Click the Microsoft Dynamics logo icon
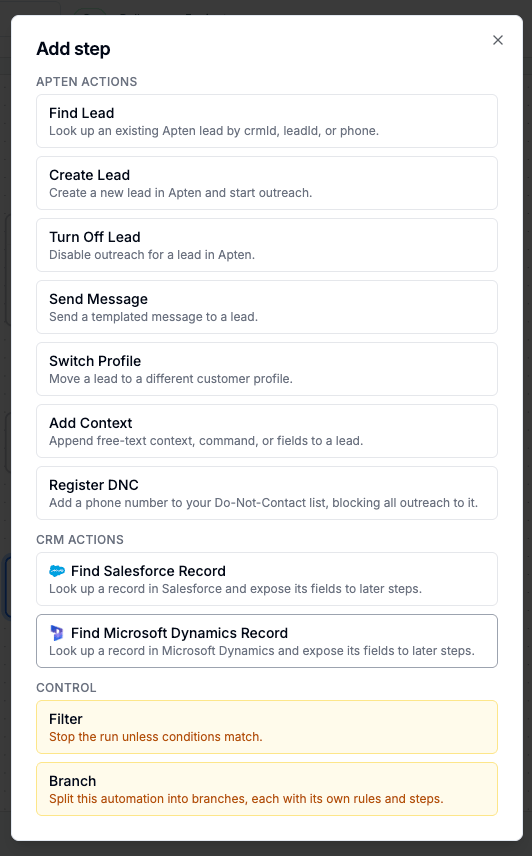 point(57,633)
